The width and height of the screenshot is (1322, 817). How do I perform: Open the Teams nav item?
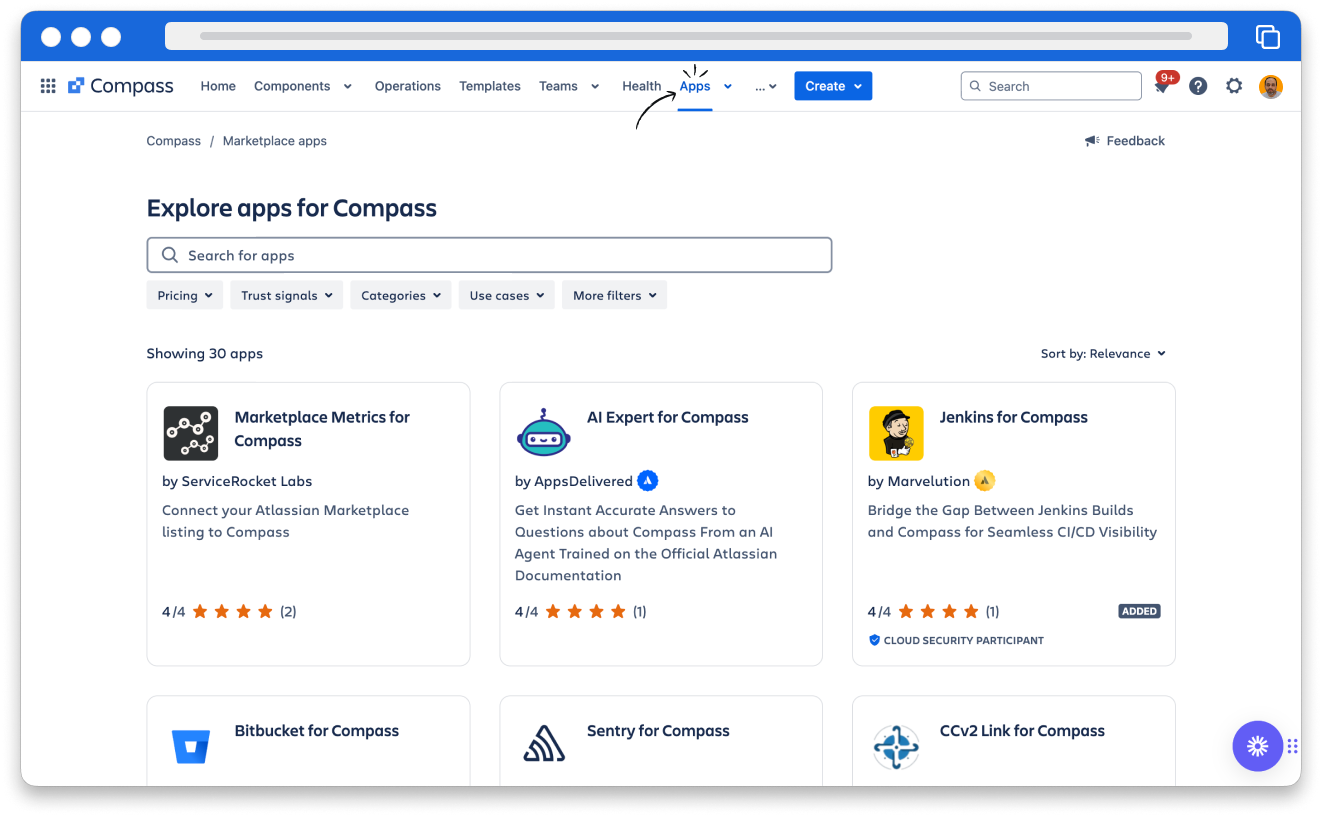click(x=558, y=86)
